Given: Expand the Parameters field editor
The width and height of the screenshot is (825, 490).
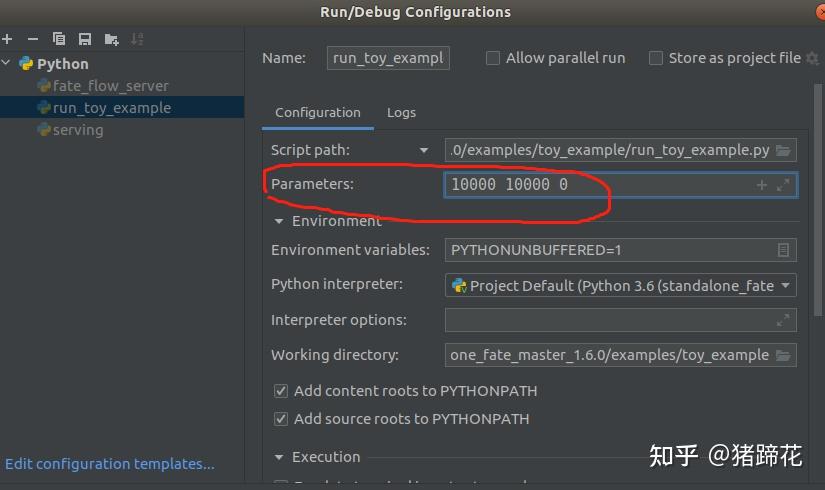Looking at the screenshot, I should (x=783, y=185).
